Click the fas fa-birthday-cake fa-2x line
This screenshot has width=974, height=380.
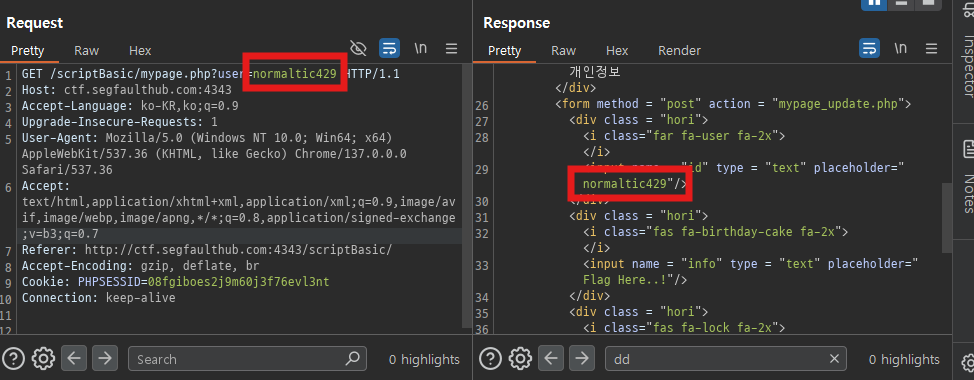[x=715, y=232]
